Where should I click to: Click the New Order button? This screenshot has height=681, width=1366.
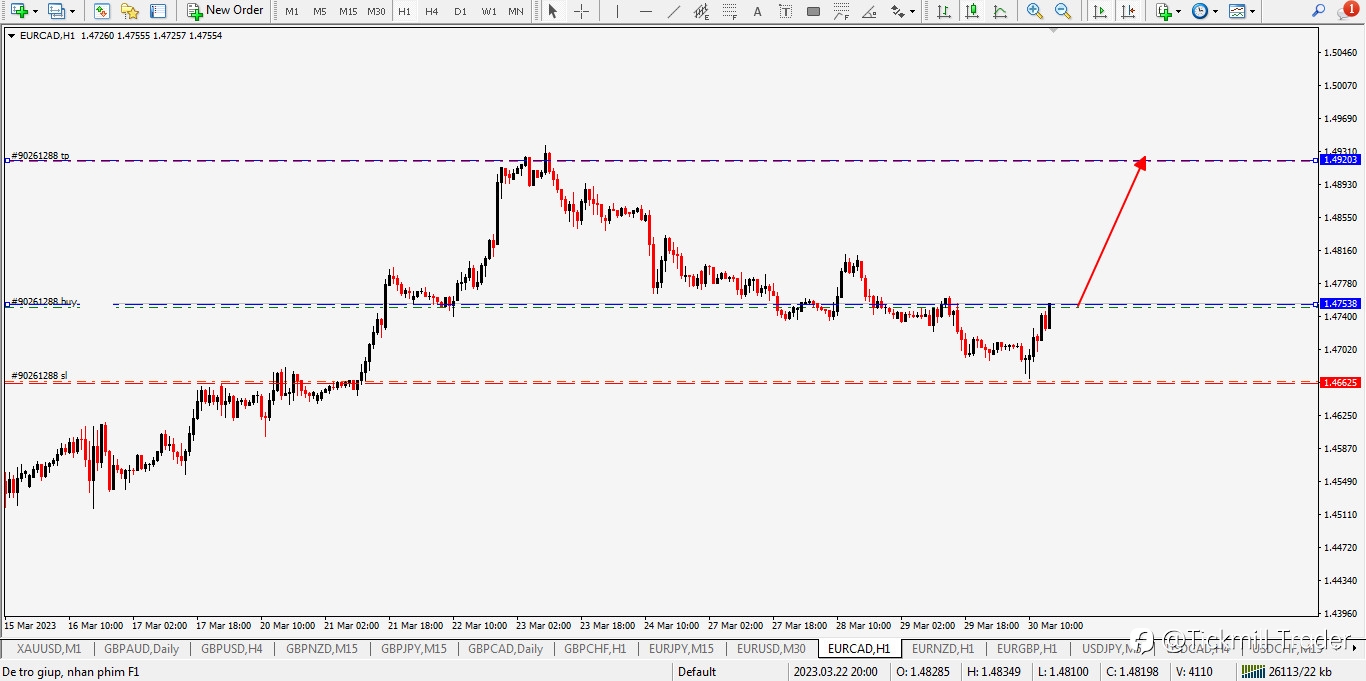point(225,11)
